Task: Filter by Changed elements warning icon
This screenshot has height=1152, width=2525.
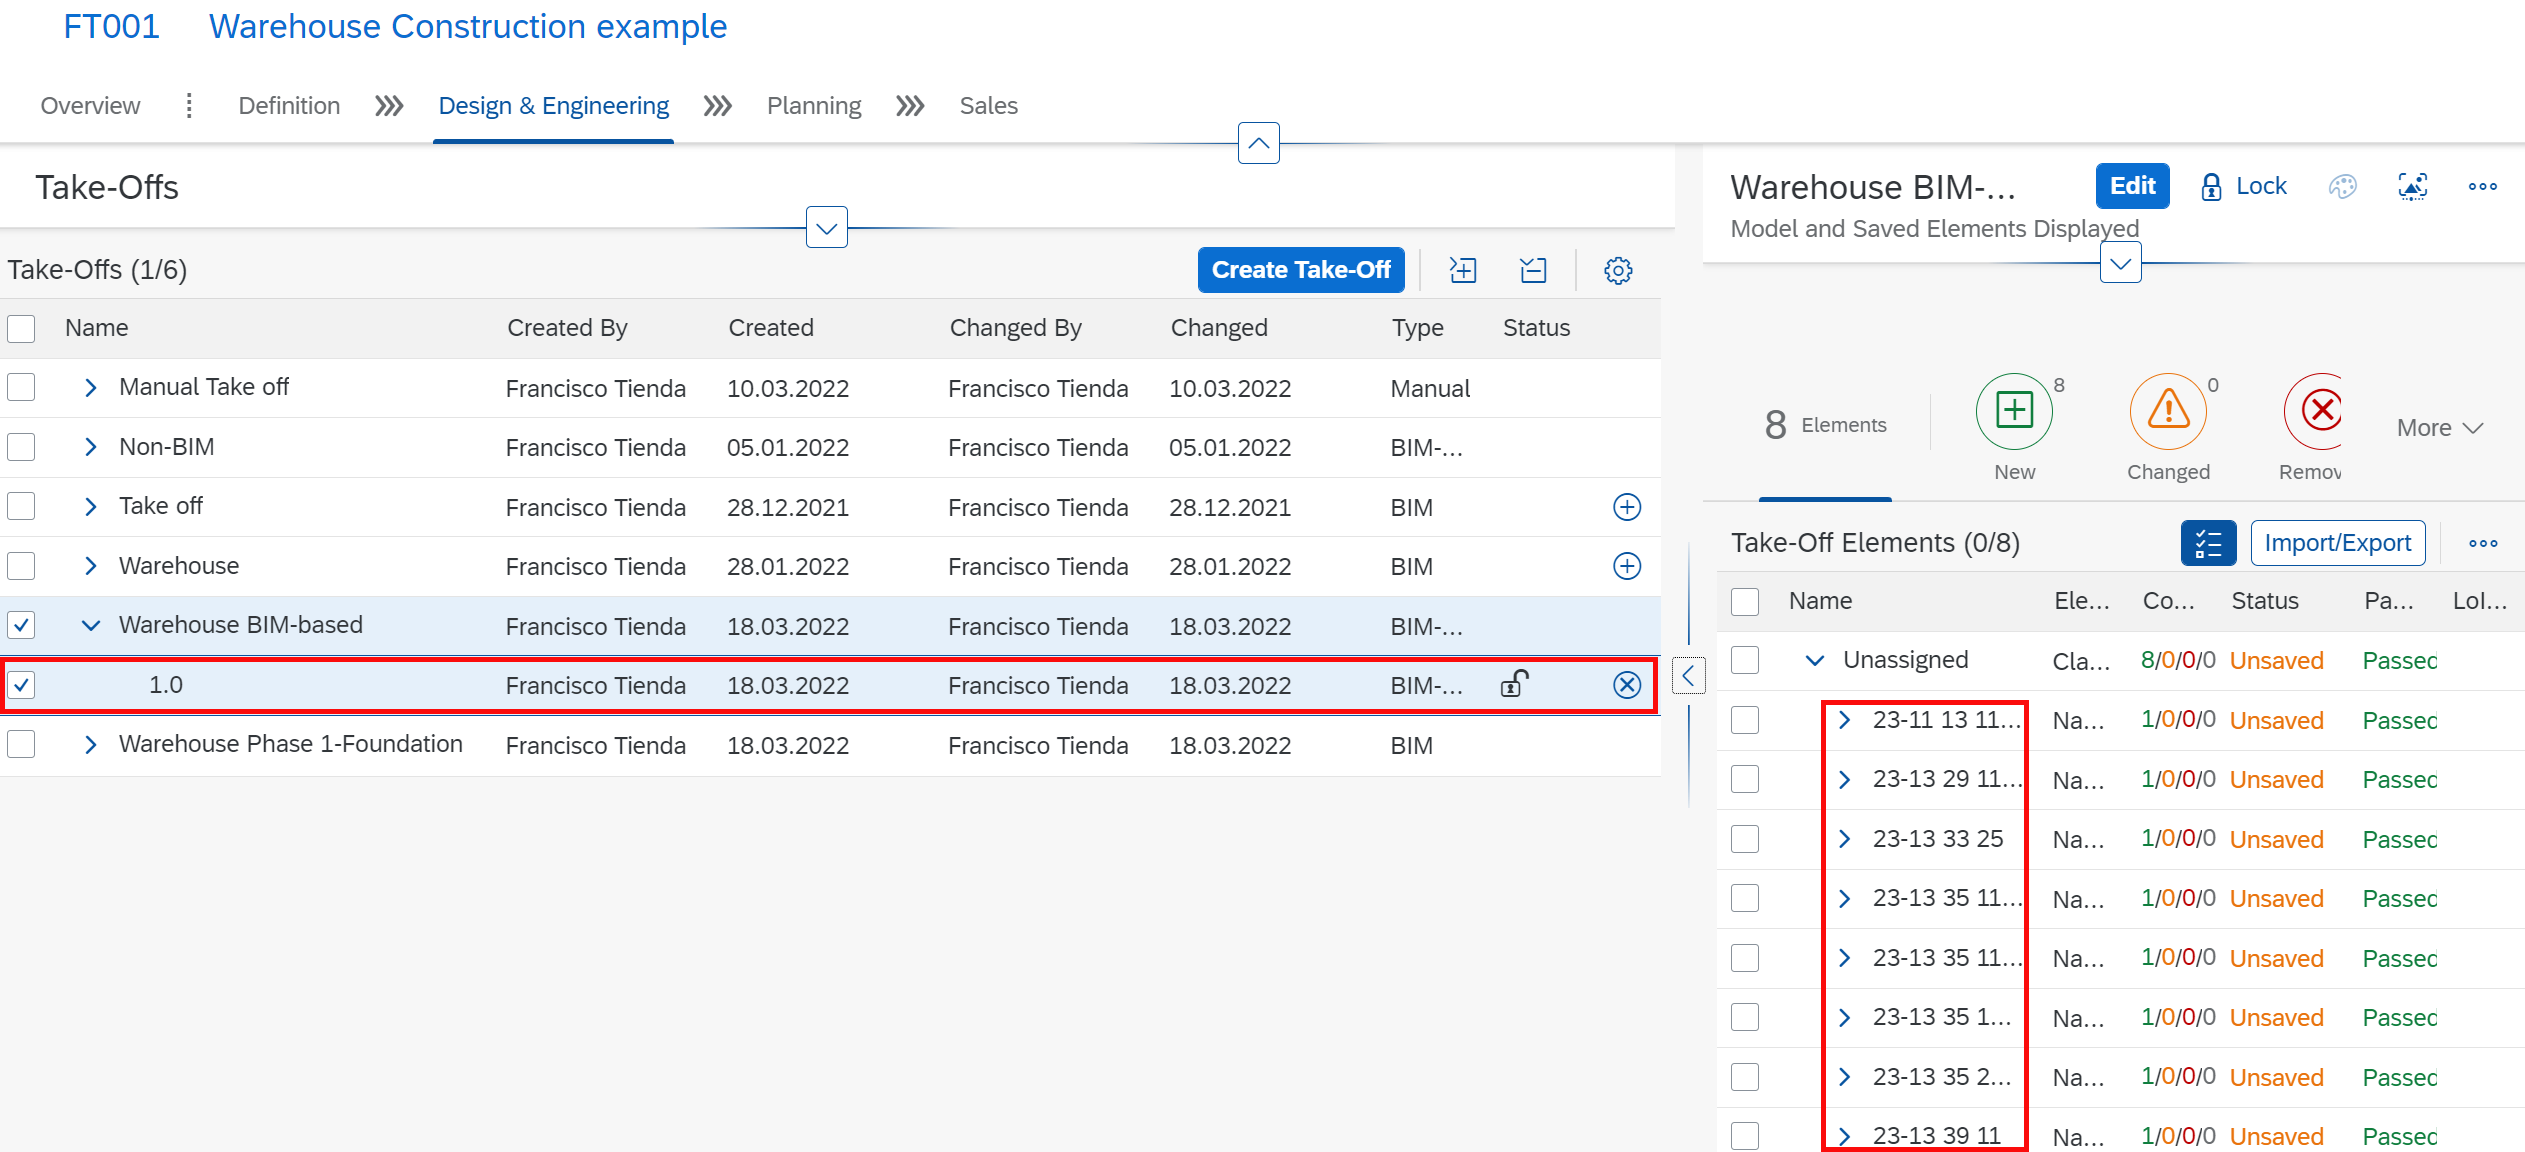Action: [2168, 410]
